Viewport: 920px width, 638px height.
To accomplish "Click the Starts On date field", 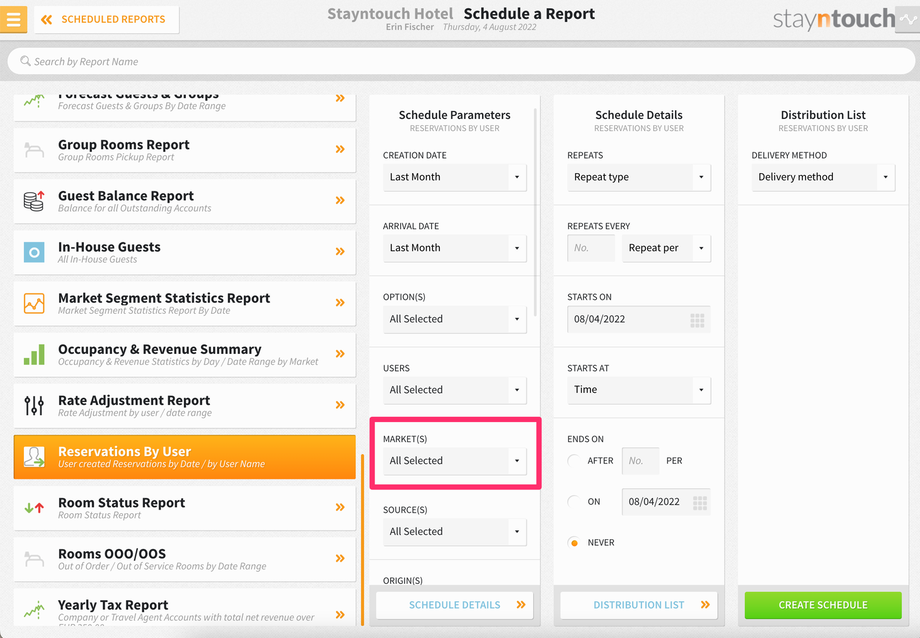I will 639,319.
